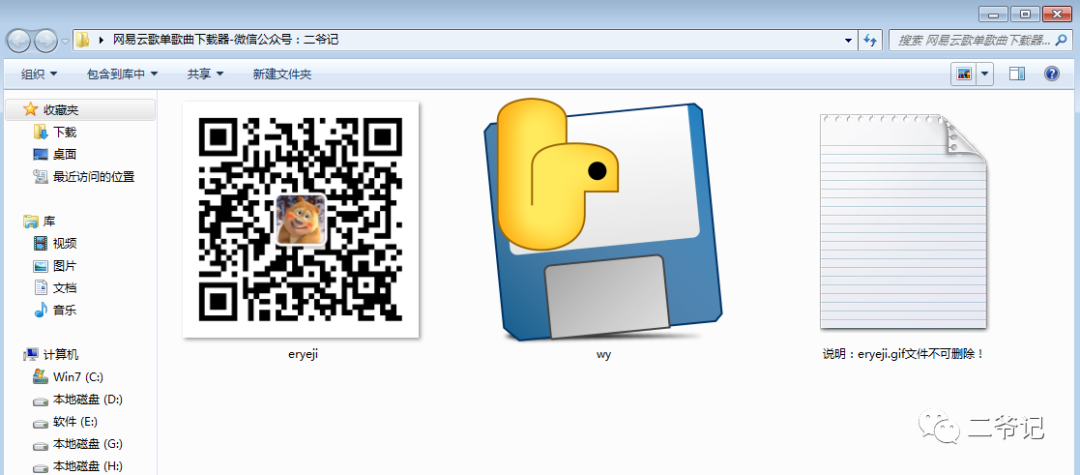1080x475 pixels.
Task: Click the 视频 film icon
Action: click(x=41, y=243)
